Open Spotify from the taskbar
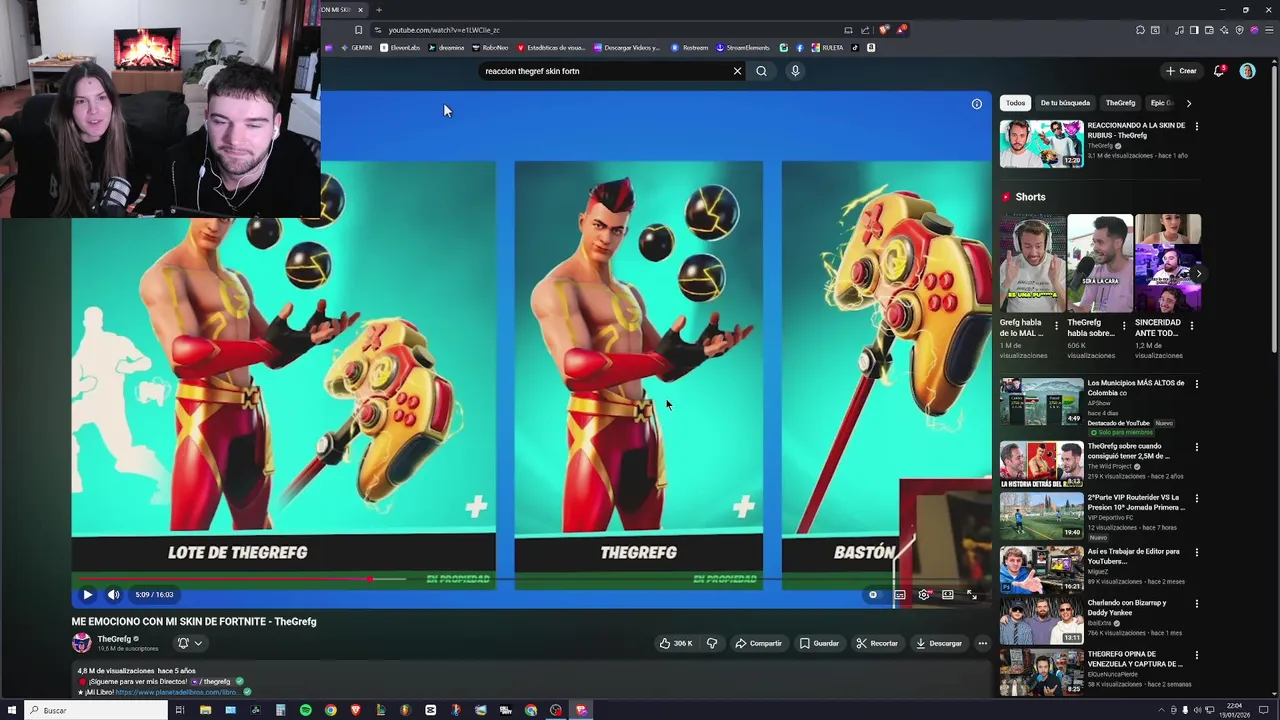Screen dimensions: 1280x720 tap(305, 710)
